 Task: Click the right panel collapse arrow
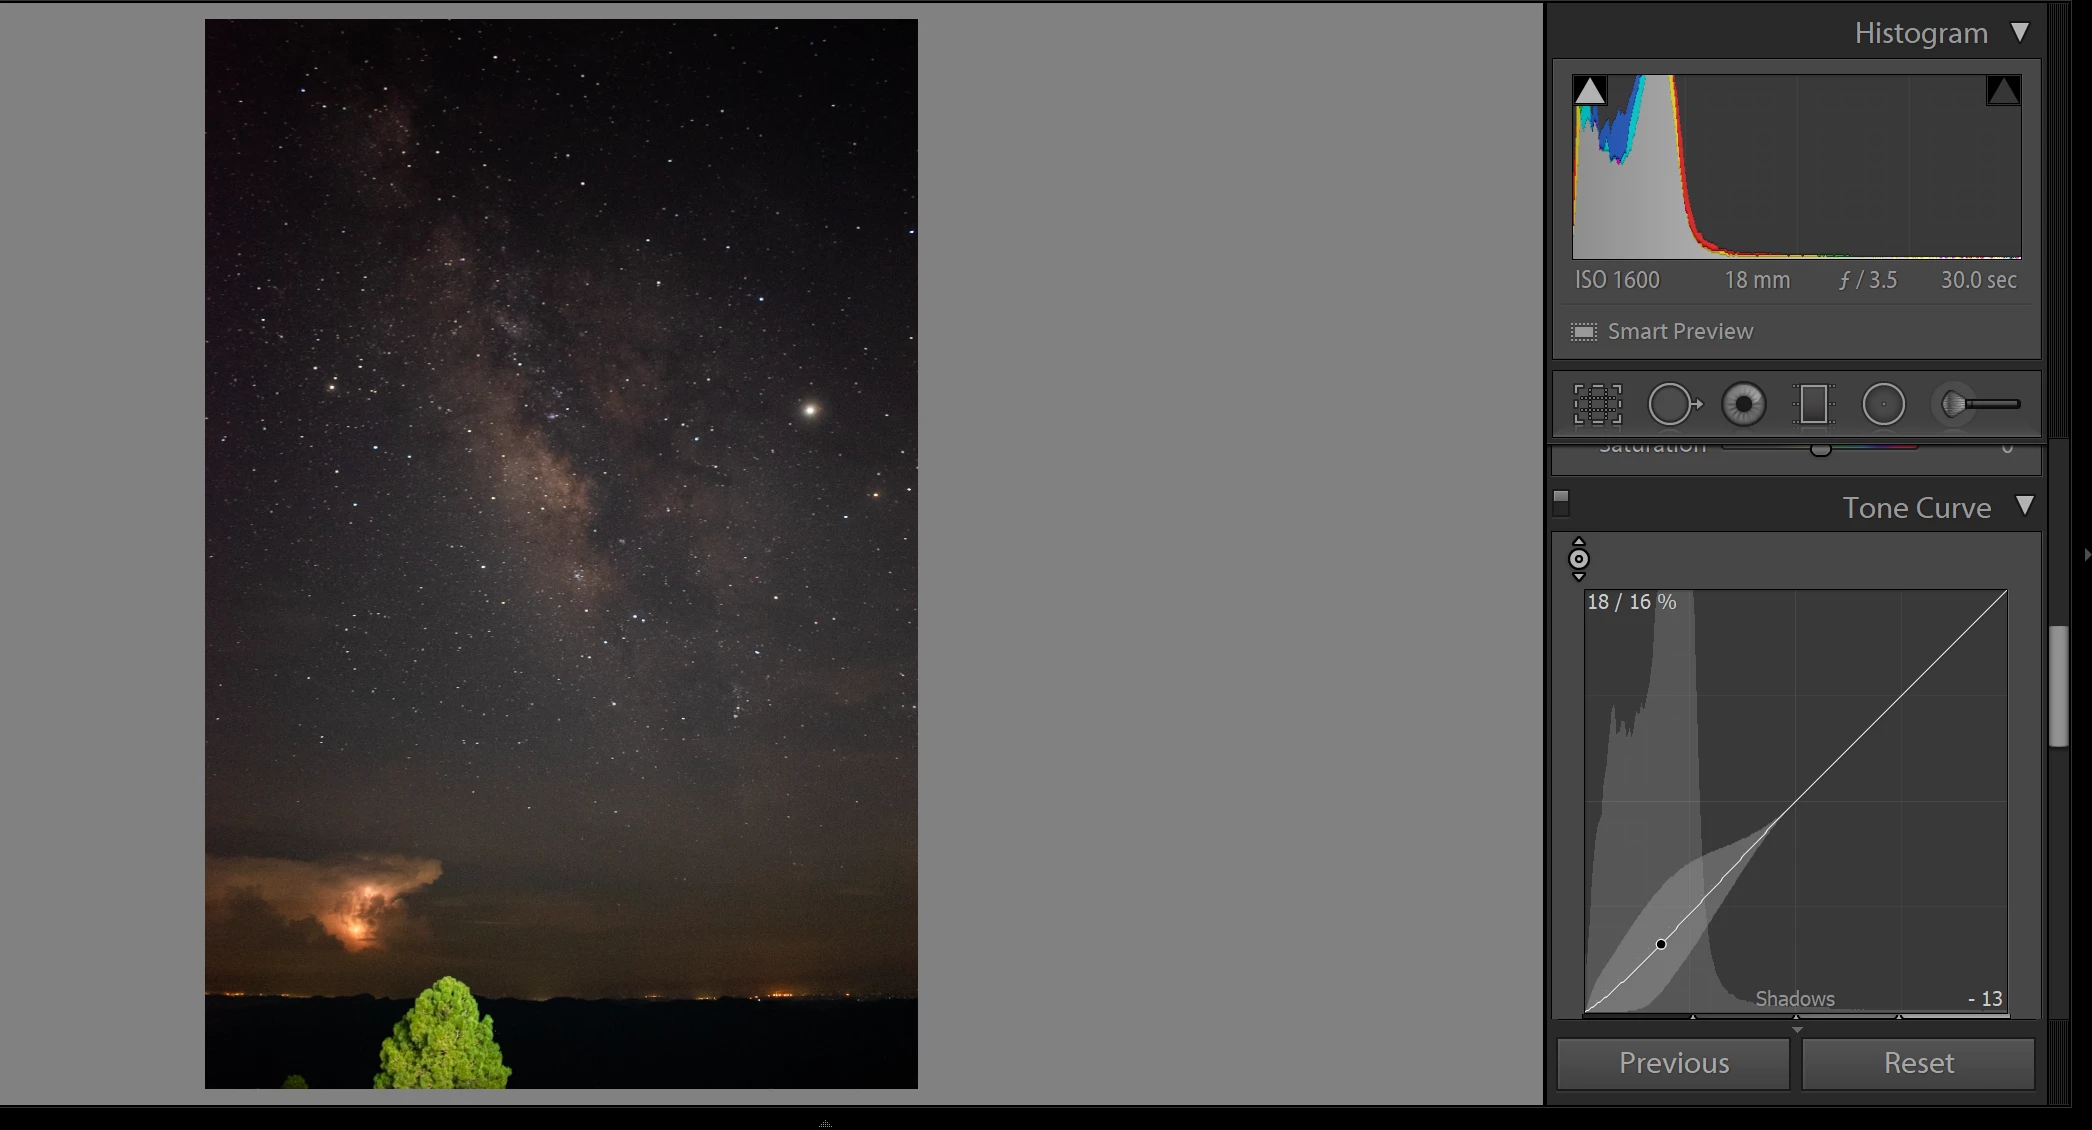[2086, 554]
